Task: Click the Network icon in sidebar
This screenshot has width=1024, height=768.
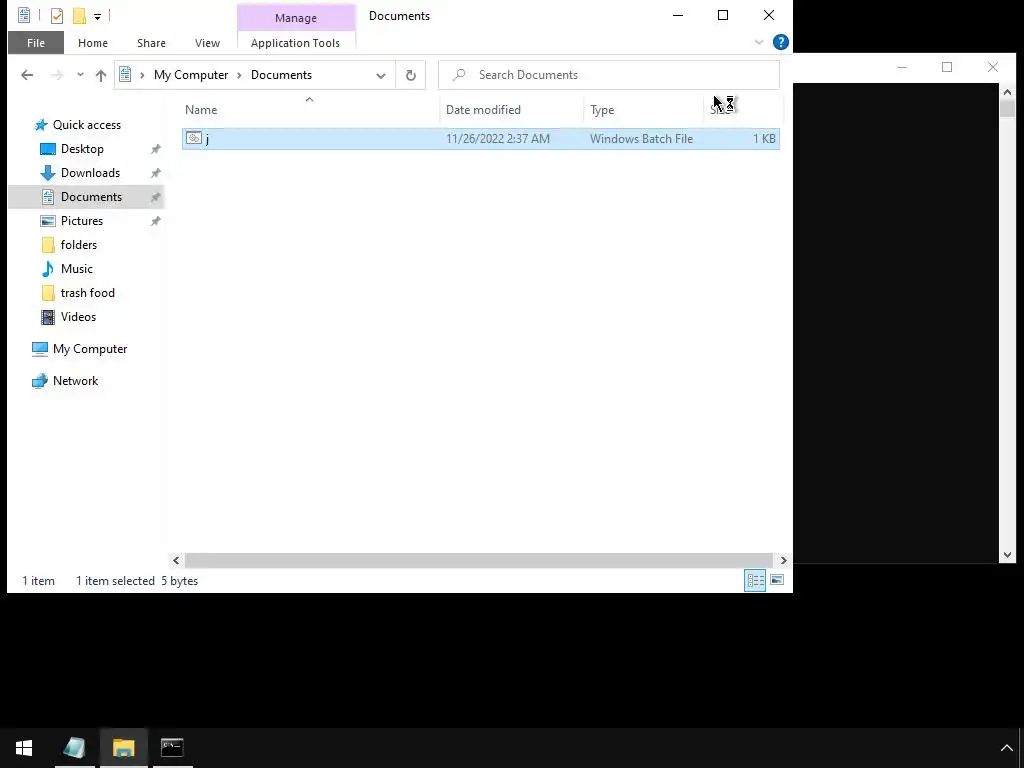Action: point(40,381)
